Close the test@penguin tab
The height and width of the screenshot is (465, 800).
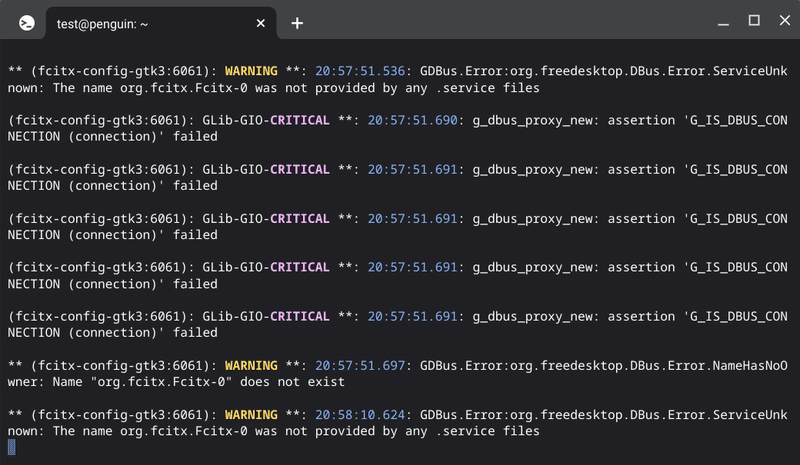(260, 23)
